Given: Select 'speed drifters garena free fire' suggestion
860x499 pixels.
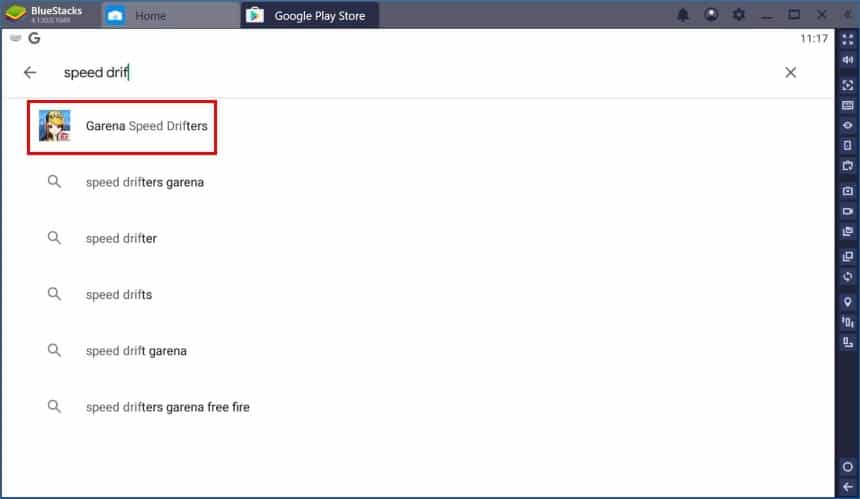Looking at the screenshot, I should click(x=168, y=407).
